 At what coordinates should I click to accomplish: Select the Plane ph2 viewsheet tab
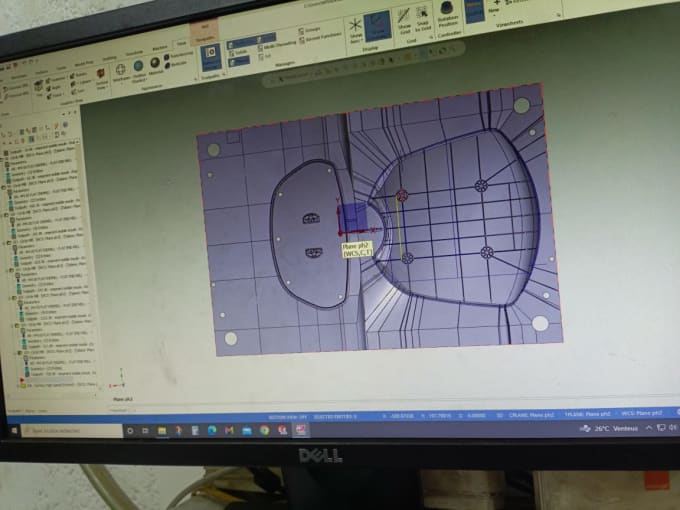(123, 399)
